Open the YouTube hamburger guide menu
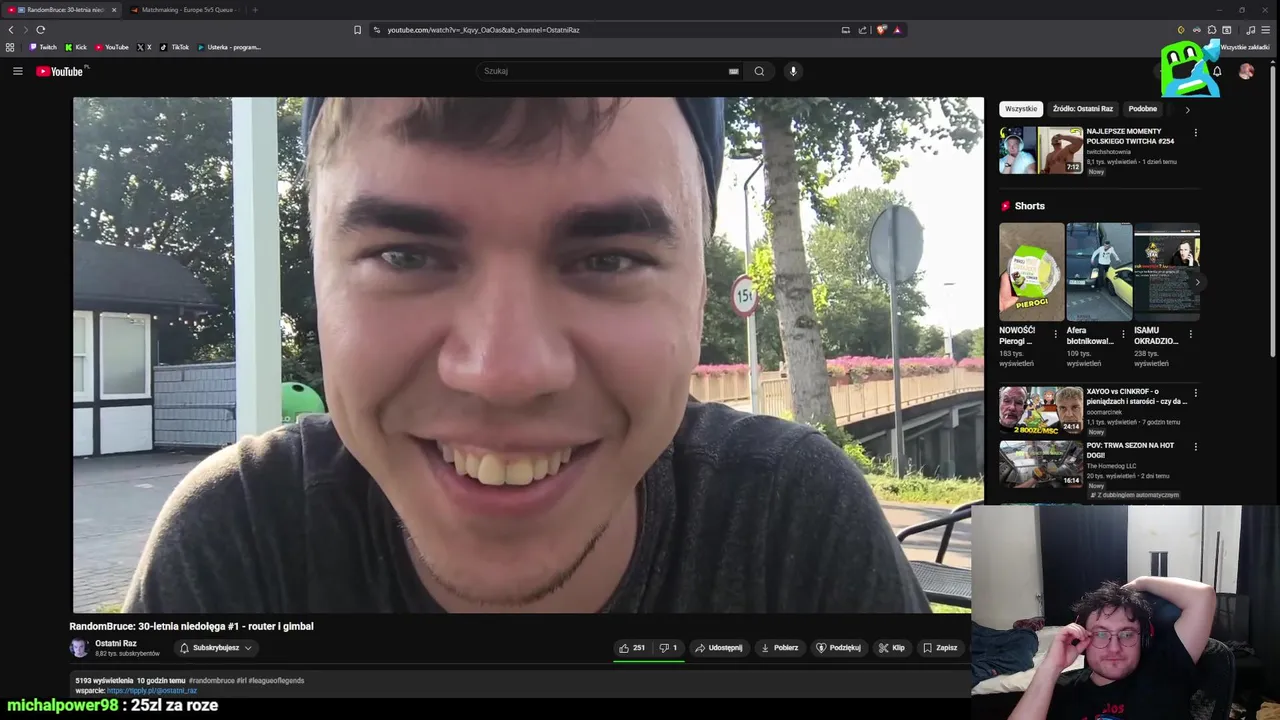The height and width of the screenshot is (720, 1280). (17, 71)
